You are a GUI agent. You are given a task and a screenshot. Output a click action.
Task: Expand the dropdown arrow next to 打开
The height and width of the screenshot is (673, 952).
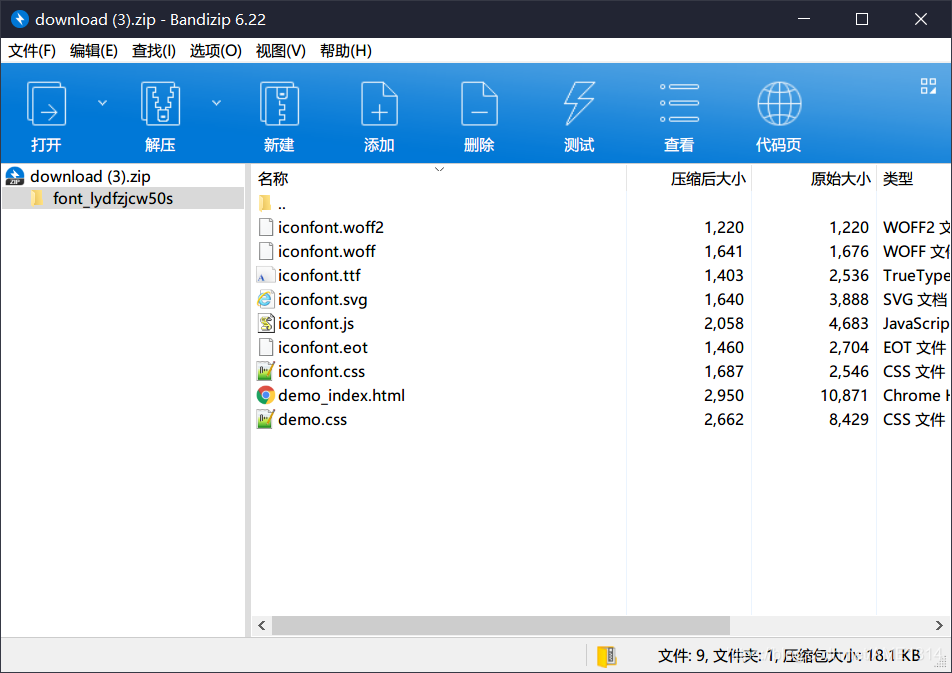(x=103, y=103)
